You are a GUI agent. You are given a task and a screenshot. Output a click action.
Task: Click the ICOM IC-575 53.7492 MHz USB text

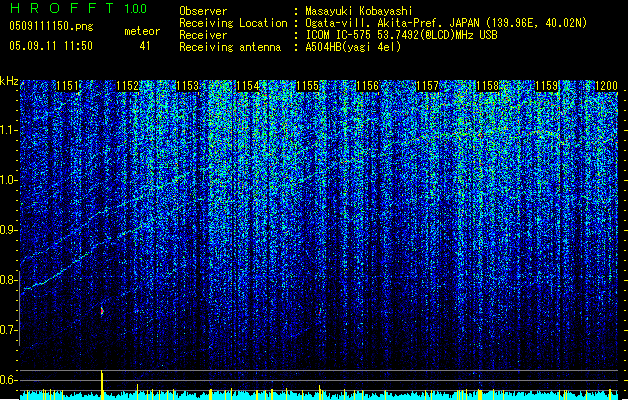click(401, 35)
